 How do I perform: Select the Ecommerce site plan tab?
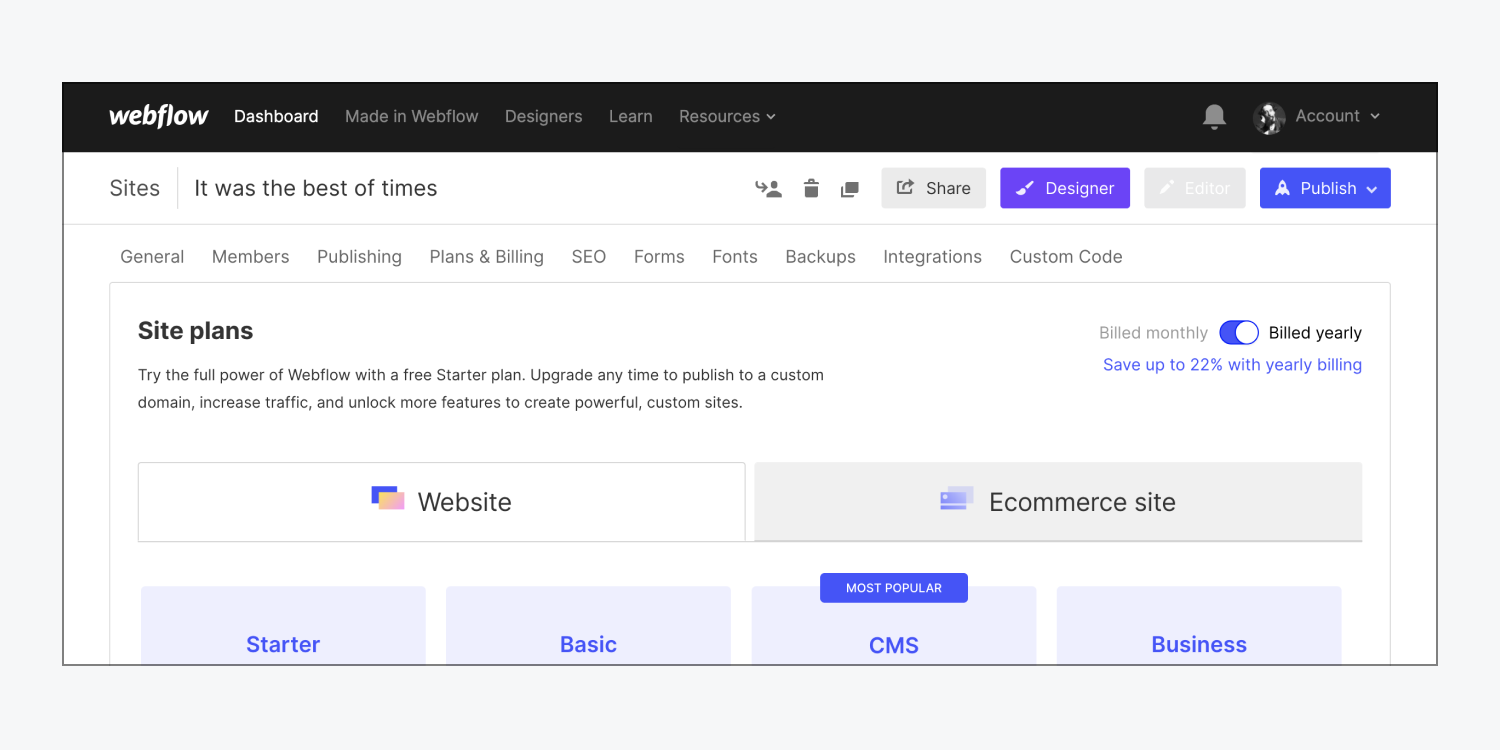pos(1058,502)
